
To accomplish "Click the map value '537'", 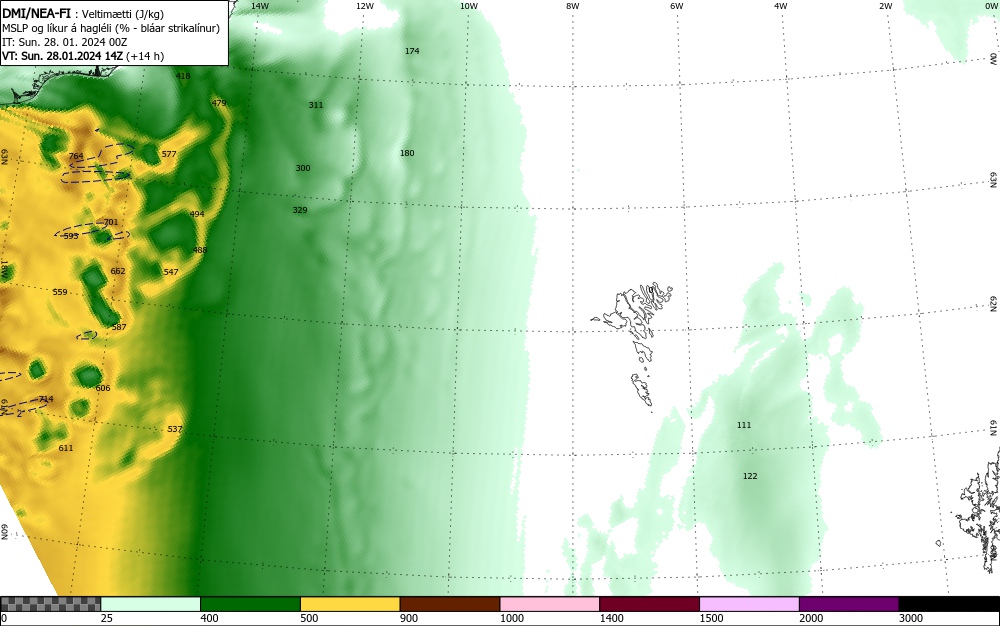I will click(x=175, y=430).
